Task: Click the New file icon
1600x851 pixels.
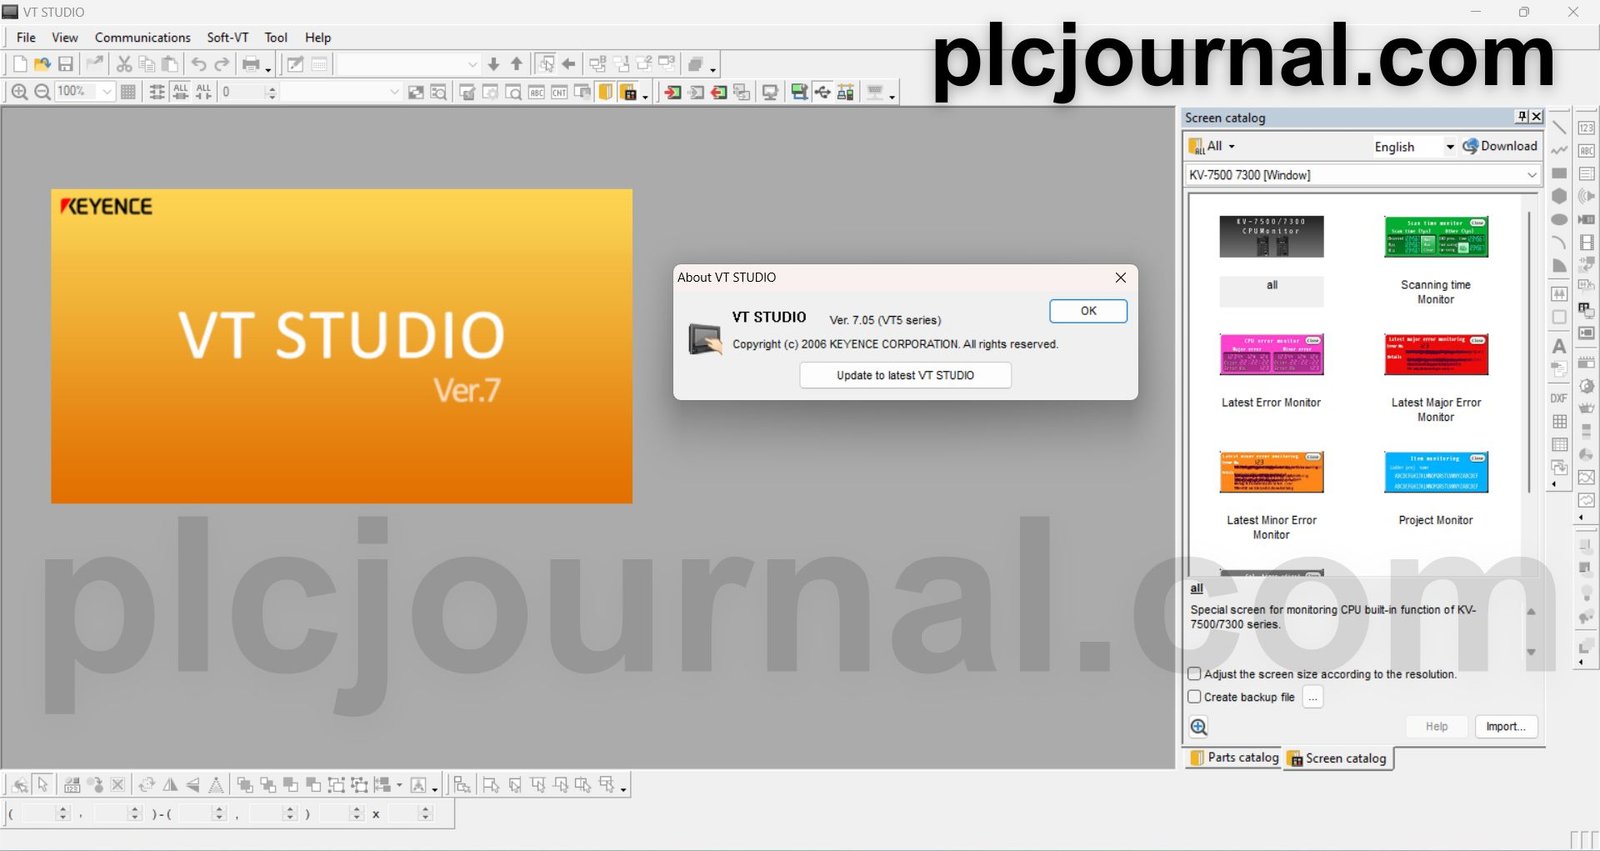Action: (20, 64)
